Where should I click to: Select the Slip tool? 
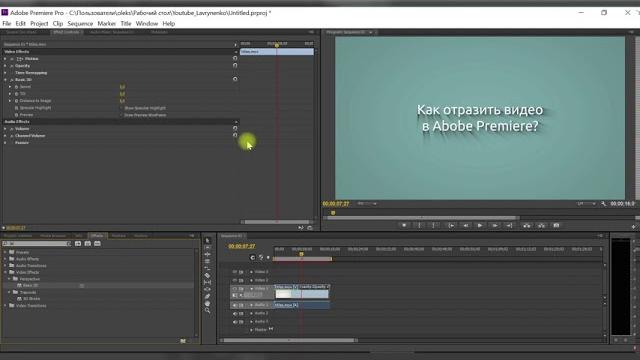(x=207, y=282)
